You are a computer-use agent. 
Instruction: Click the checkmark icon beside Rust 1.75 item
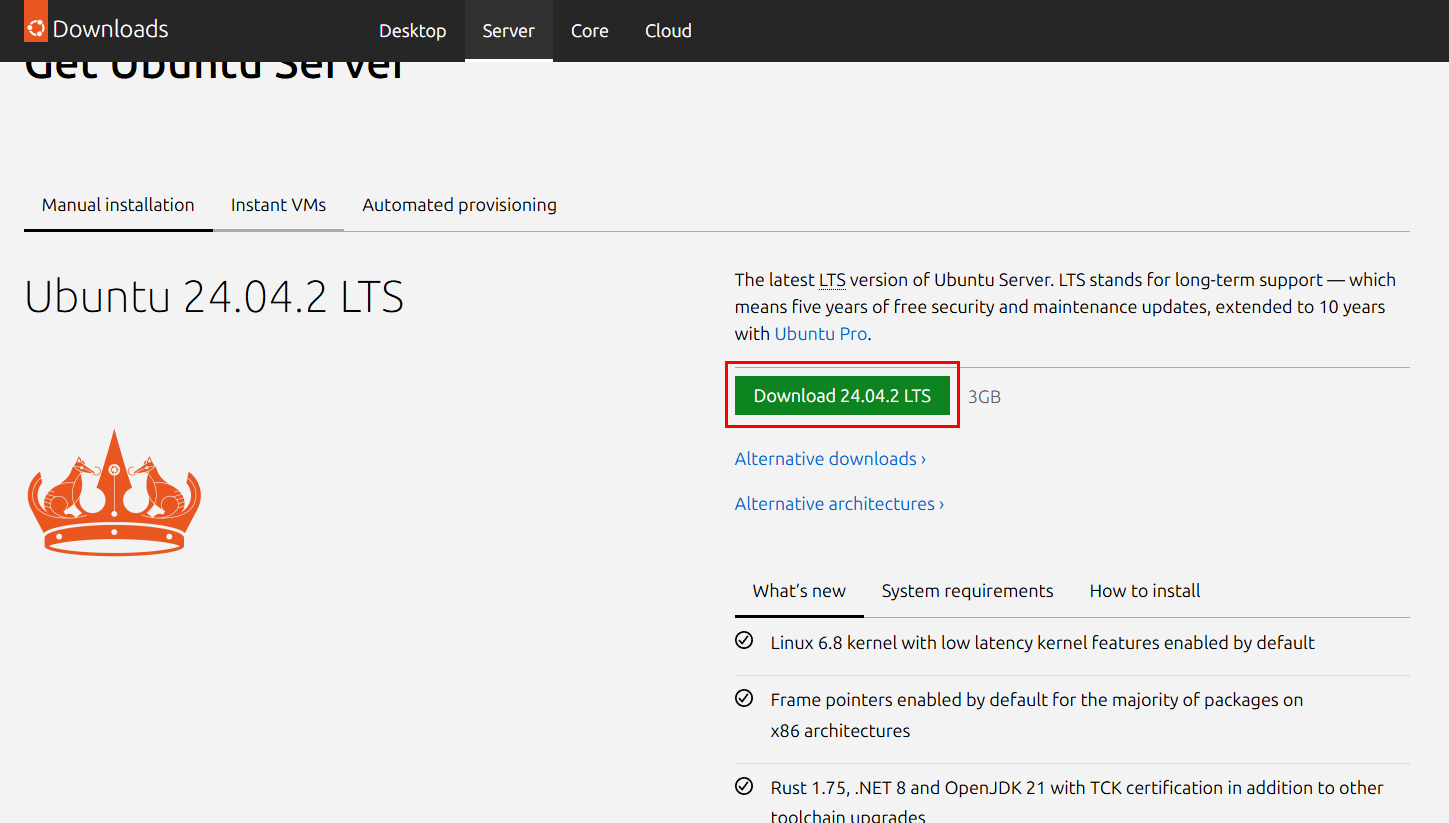tap(744, 786)
